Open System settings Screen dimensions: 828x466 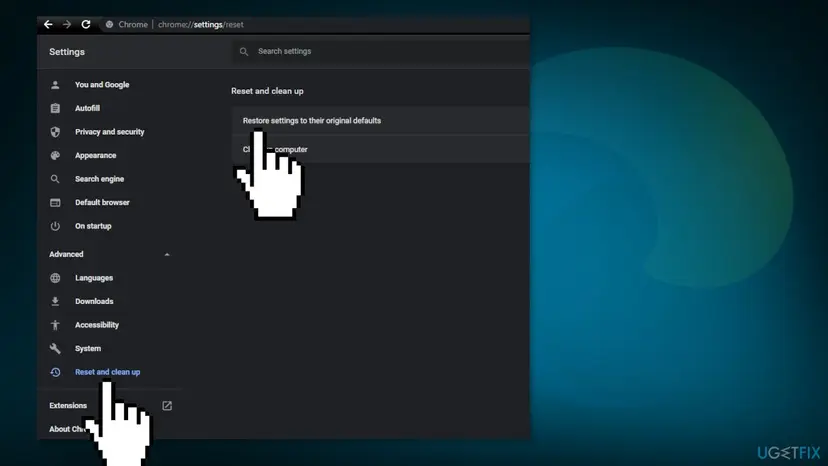(x=88, y=349)
